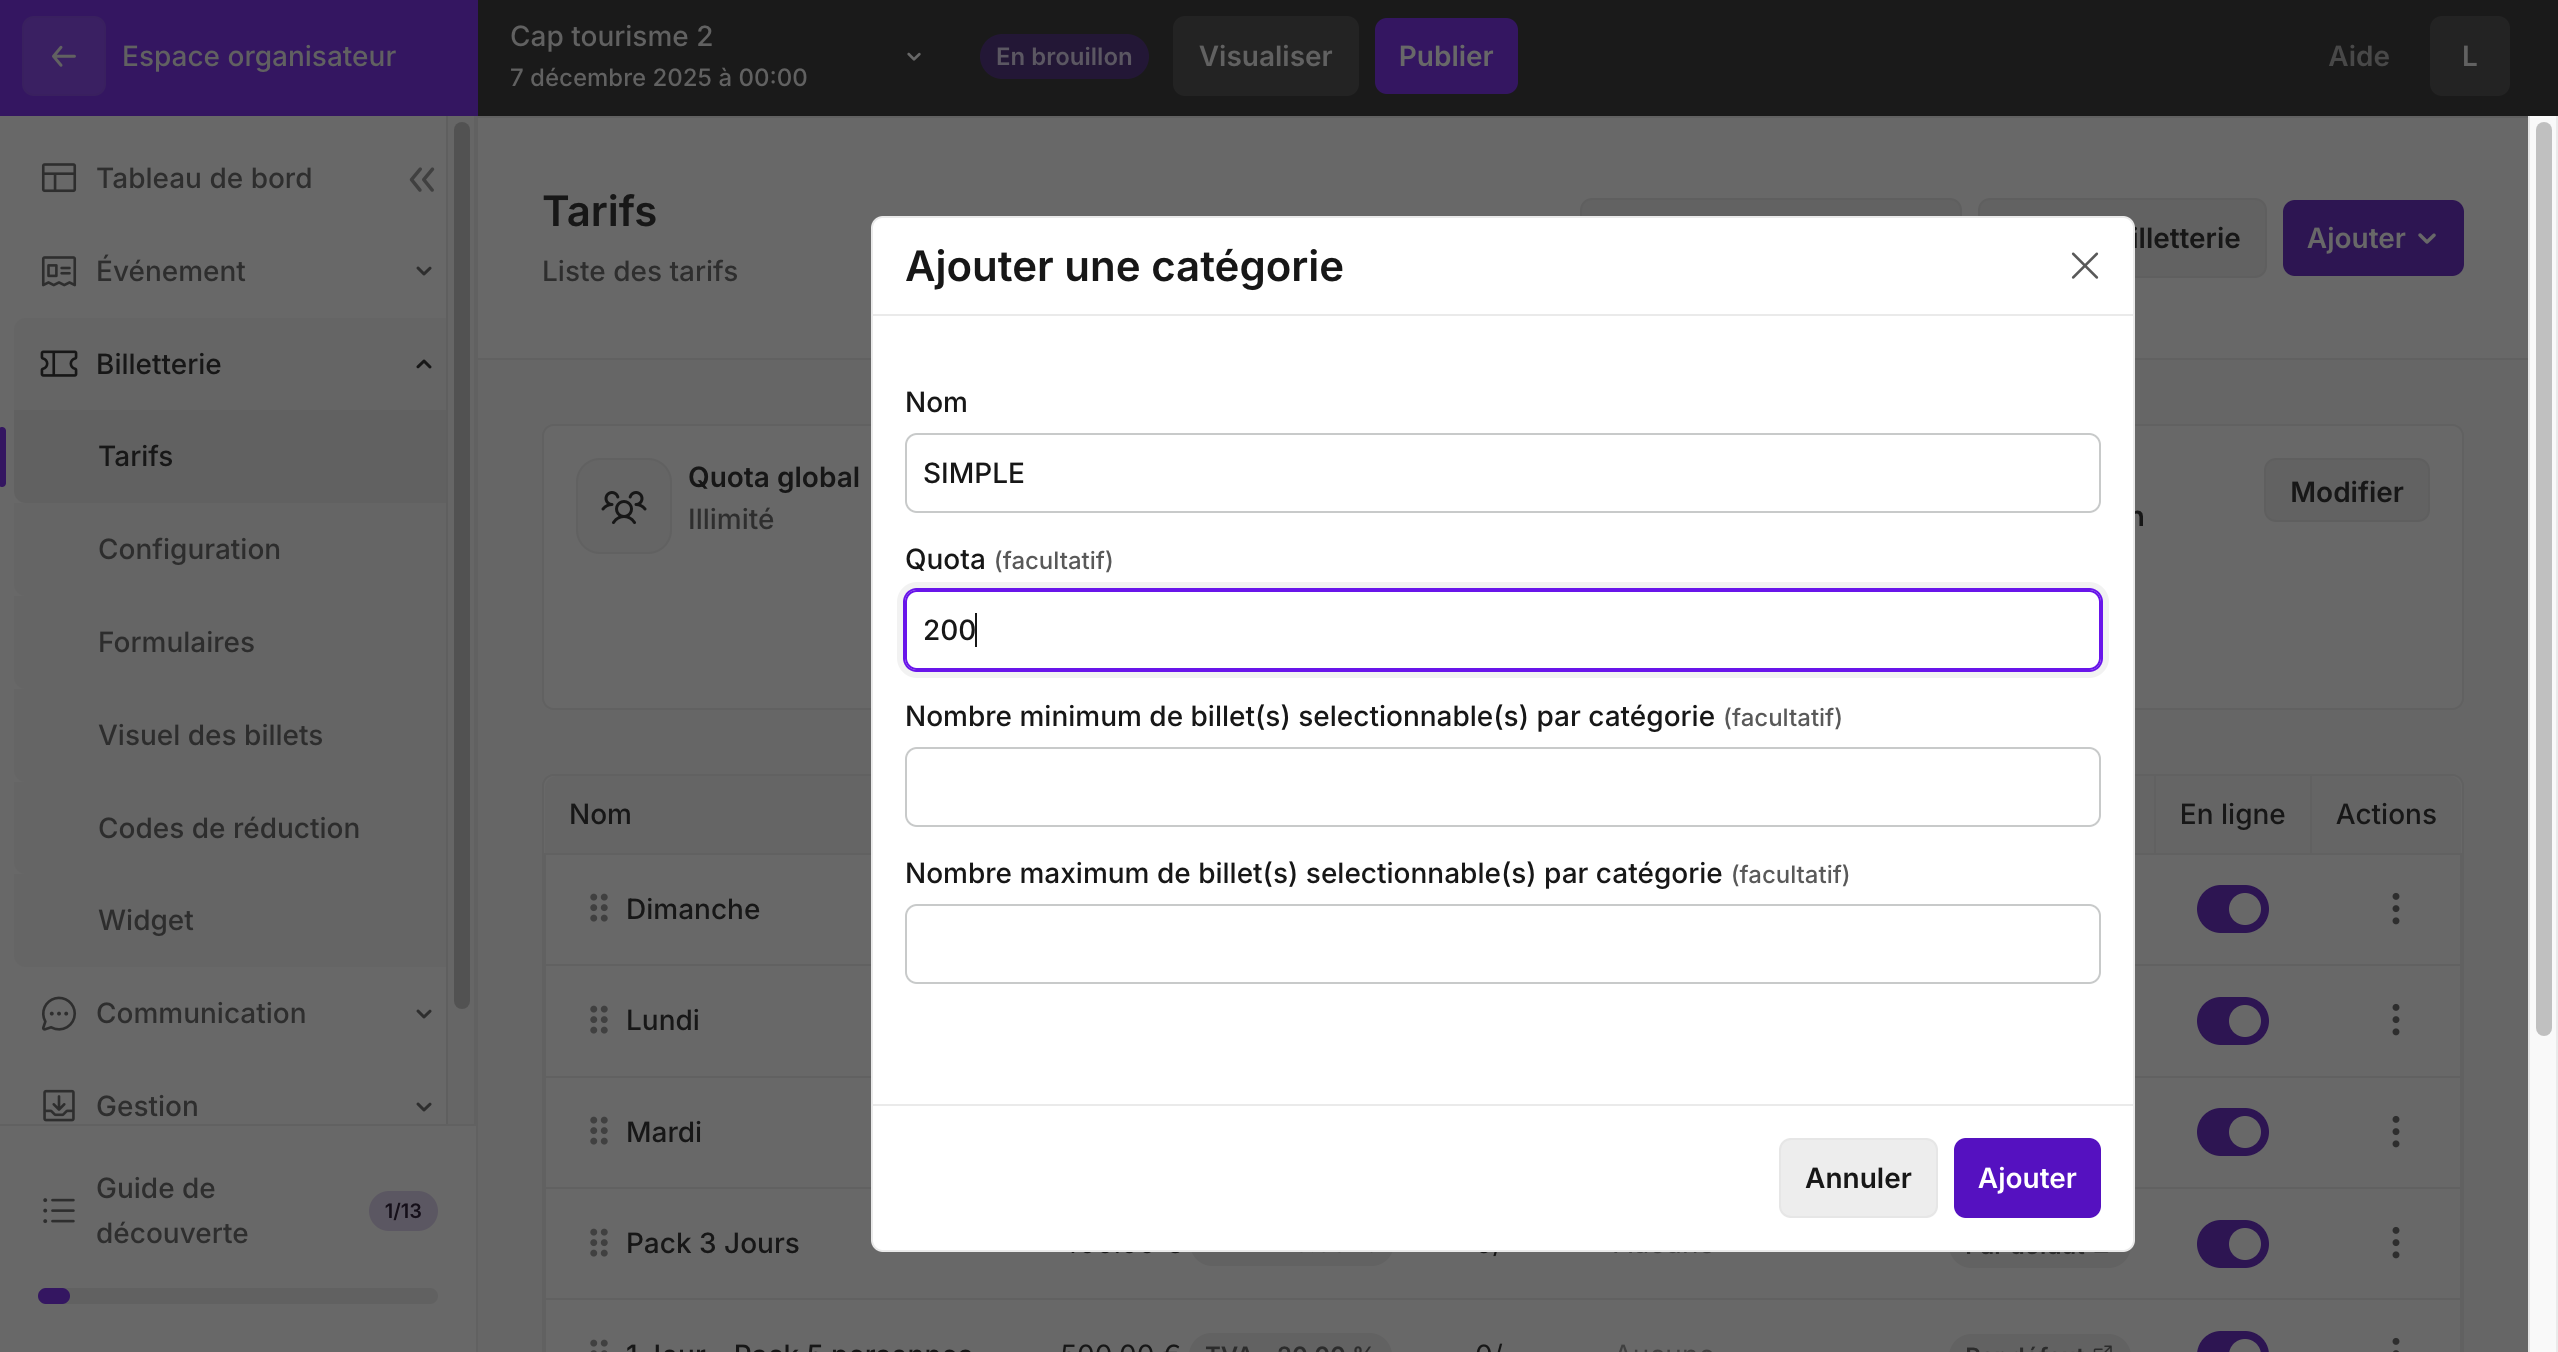Viewport: 2558px width, 1352px height.
Task: Disable the En ligne switch for Mardi
Action: pos(2232,1132)
